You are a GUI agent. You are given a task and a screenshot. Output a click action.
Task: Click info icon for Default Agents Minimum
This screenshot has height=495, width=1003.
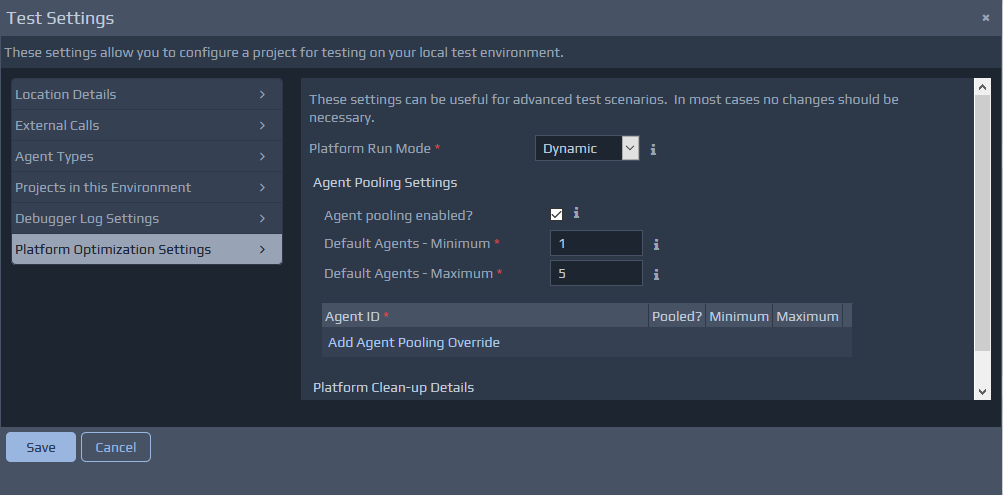[656, 244]
